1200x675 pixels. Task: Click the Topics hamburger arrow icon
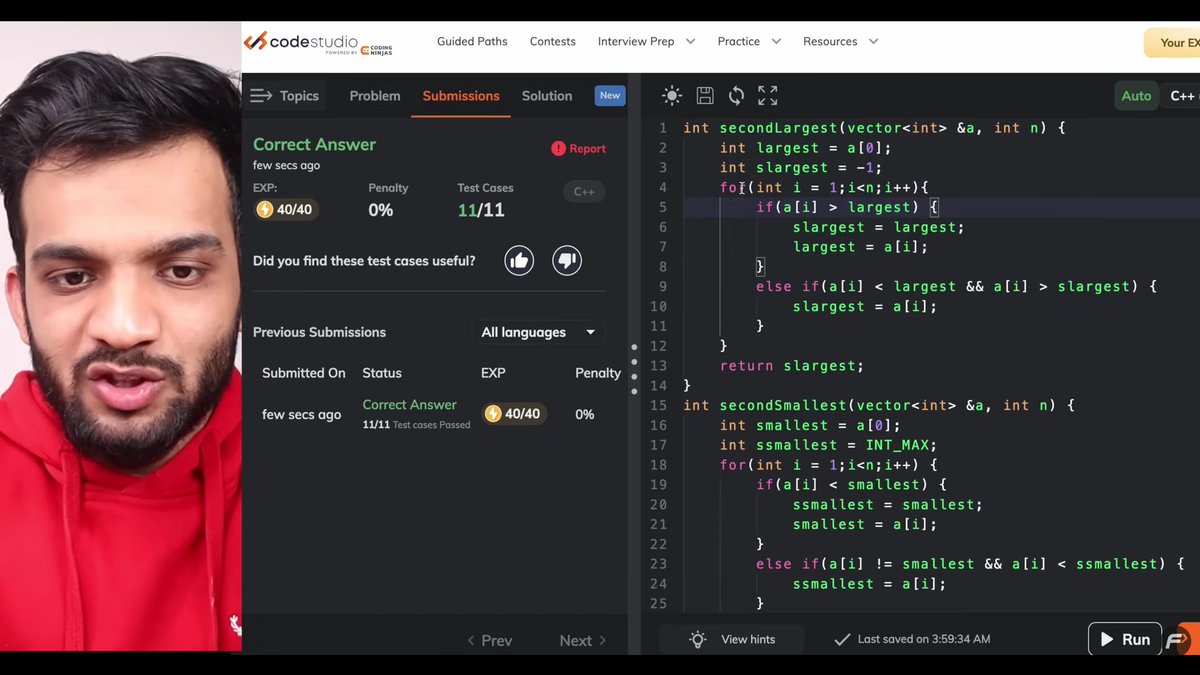tap(261, 96)
